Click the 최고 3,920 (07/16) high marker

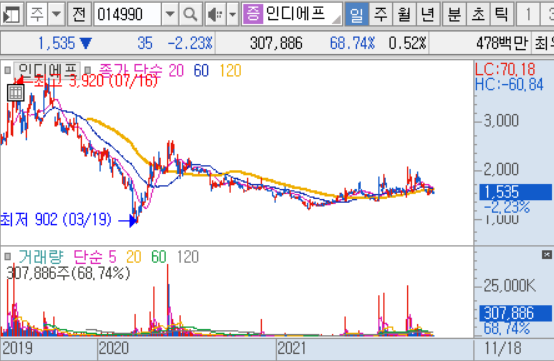[x=95, y=81]
